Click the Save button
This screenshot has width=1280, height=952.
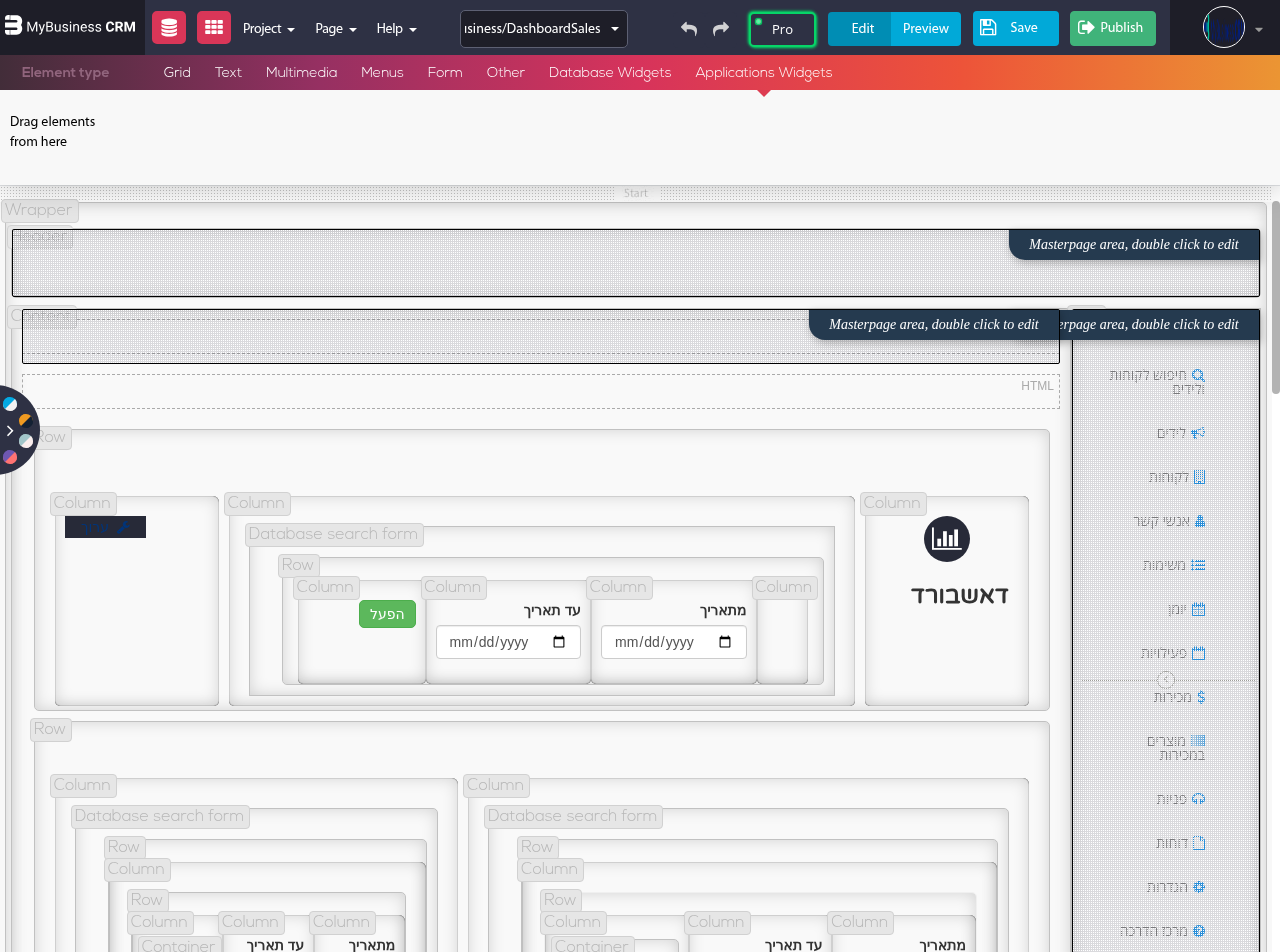click(1015, 28)
